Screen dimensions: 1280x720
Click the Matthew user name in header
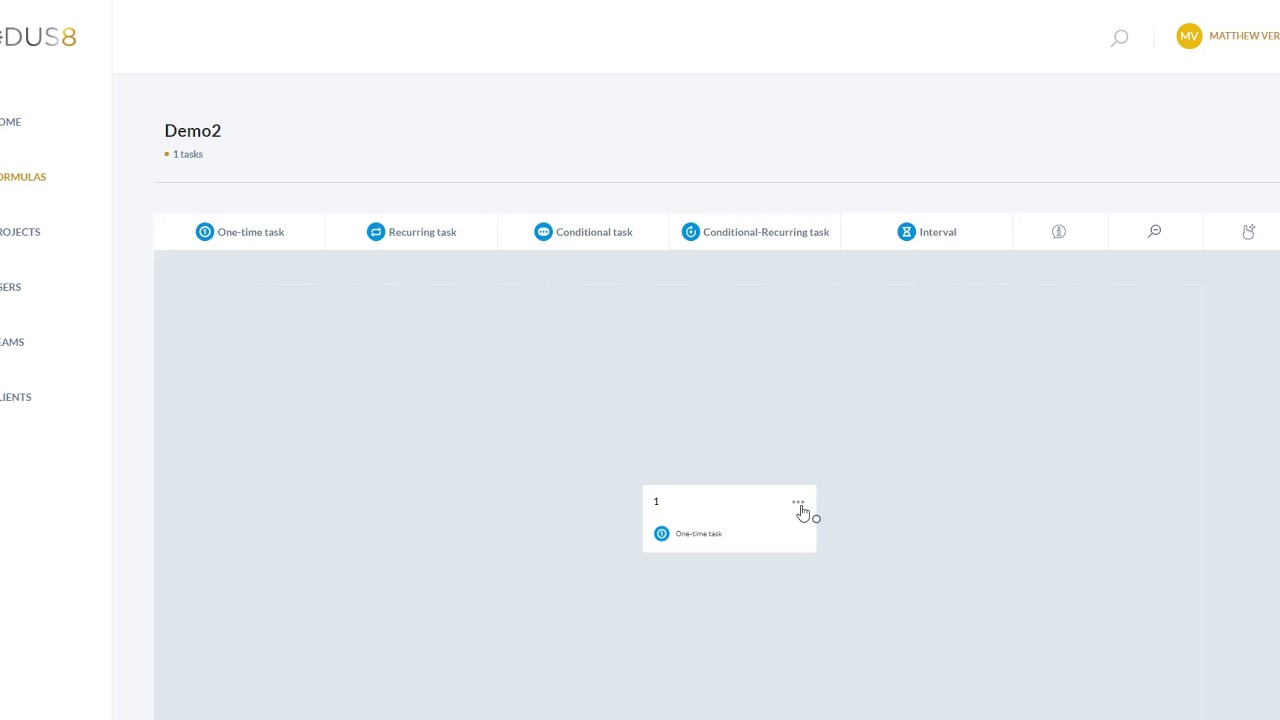point(1244,36)
